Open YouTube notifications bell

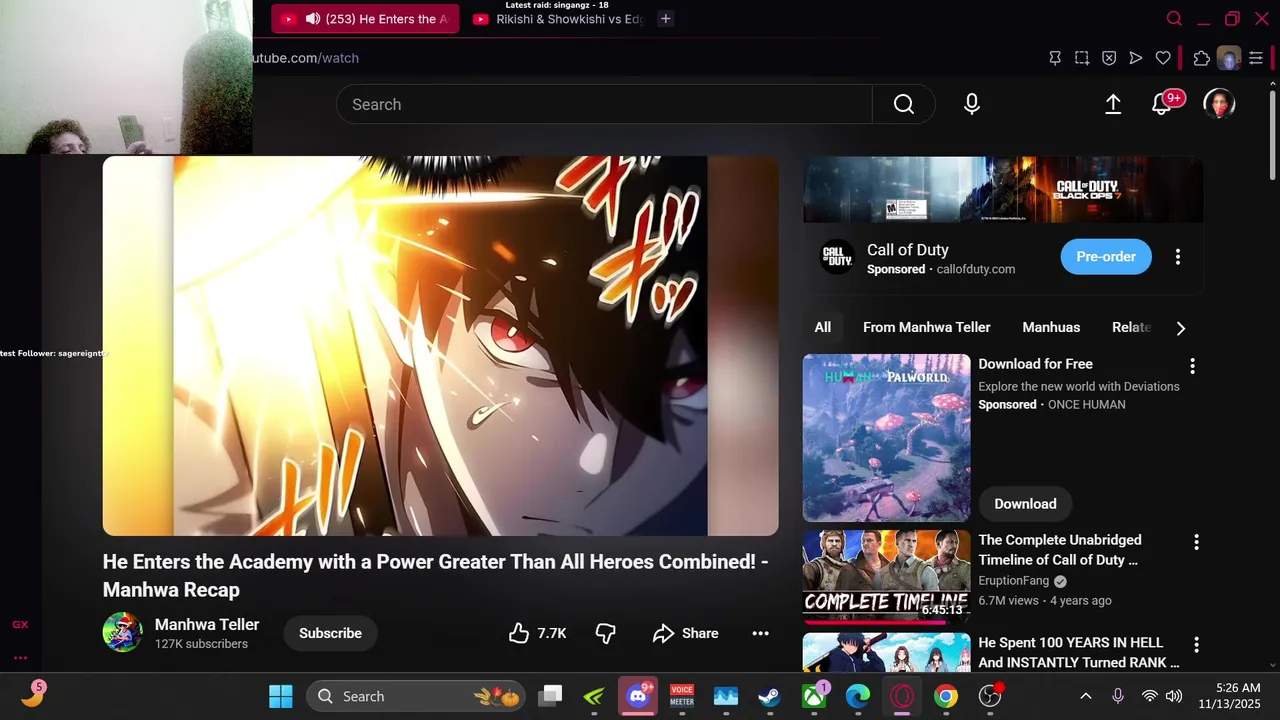1161,104
